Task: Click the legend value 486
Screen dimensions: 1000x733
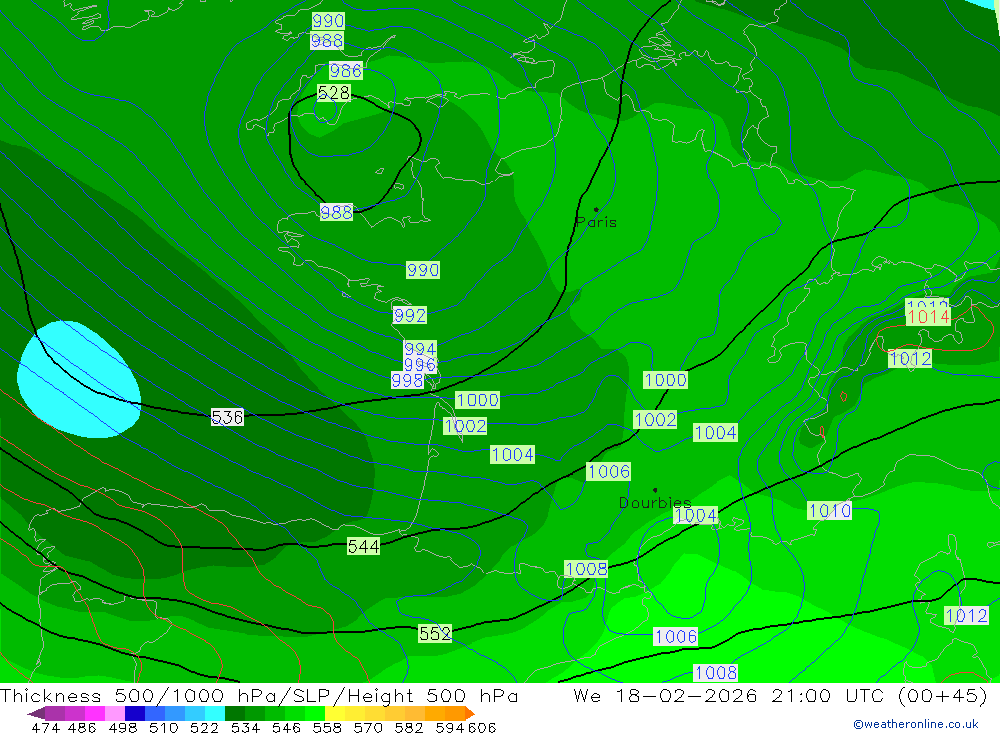Action: [82, 727]
